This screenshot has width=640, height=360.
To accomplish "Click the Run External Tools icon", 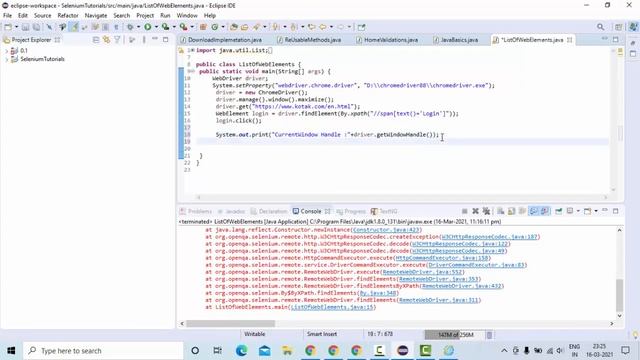I will click(x=184, y=27).
